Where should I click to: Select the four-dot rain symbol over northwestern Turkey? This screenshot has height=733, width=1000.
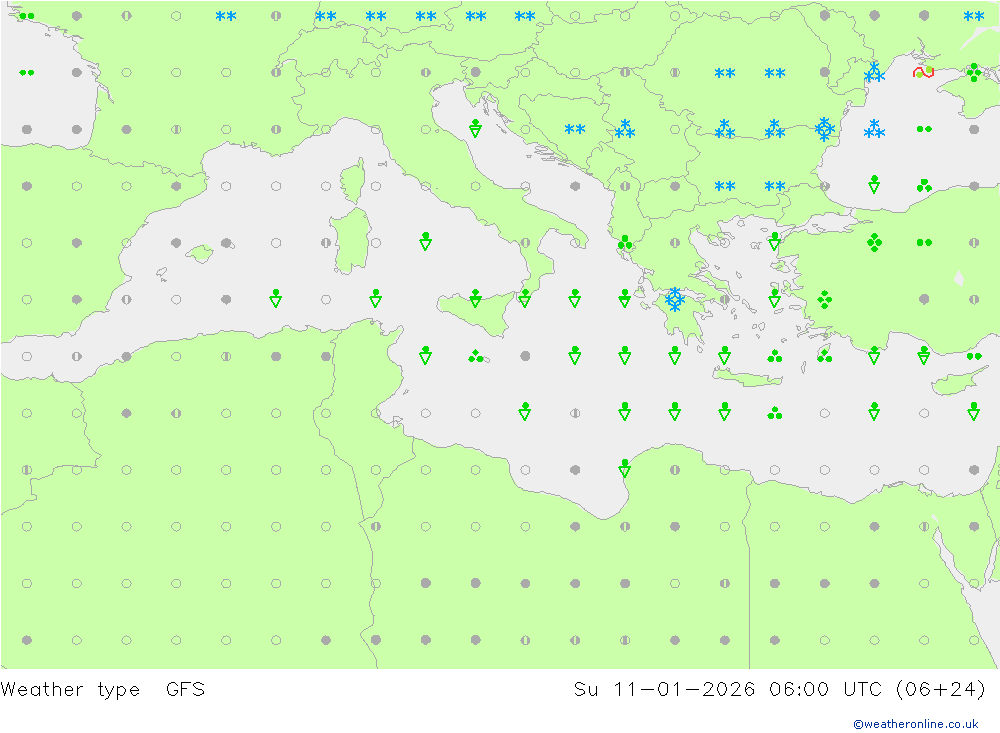pyautogui.click(x=874, y=242)
